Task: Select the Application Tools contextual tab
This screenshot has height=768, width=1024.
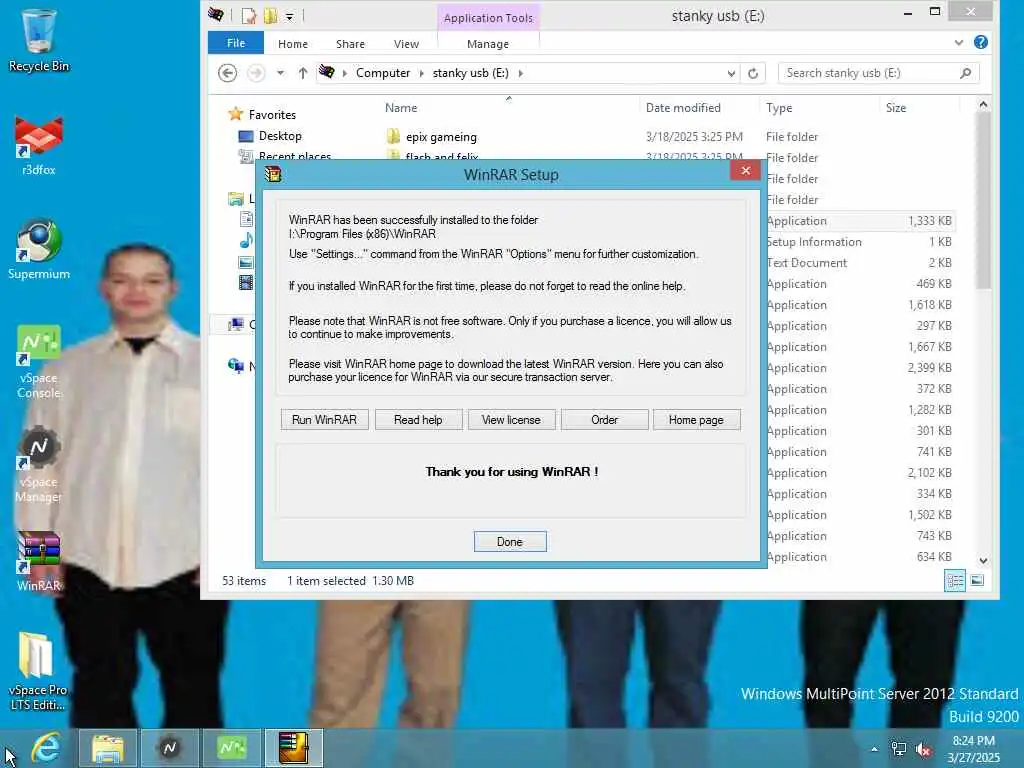Action: tap(488, 18)
